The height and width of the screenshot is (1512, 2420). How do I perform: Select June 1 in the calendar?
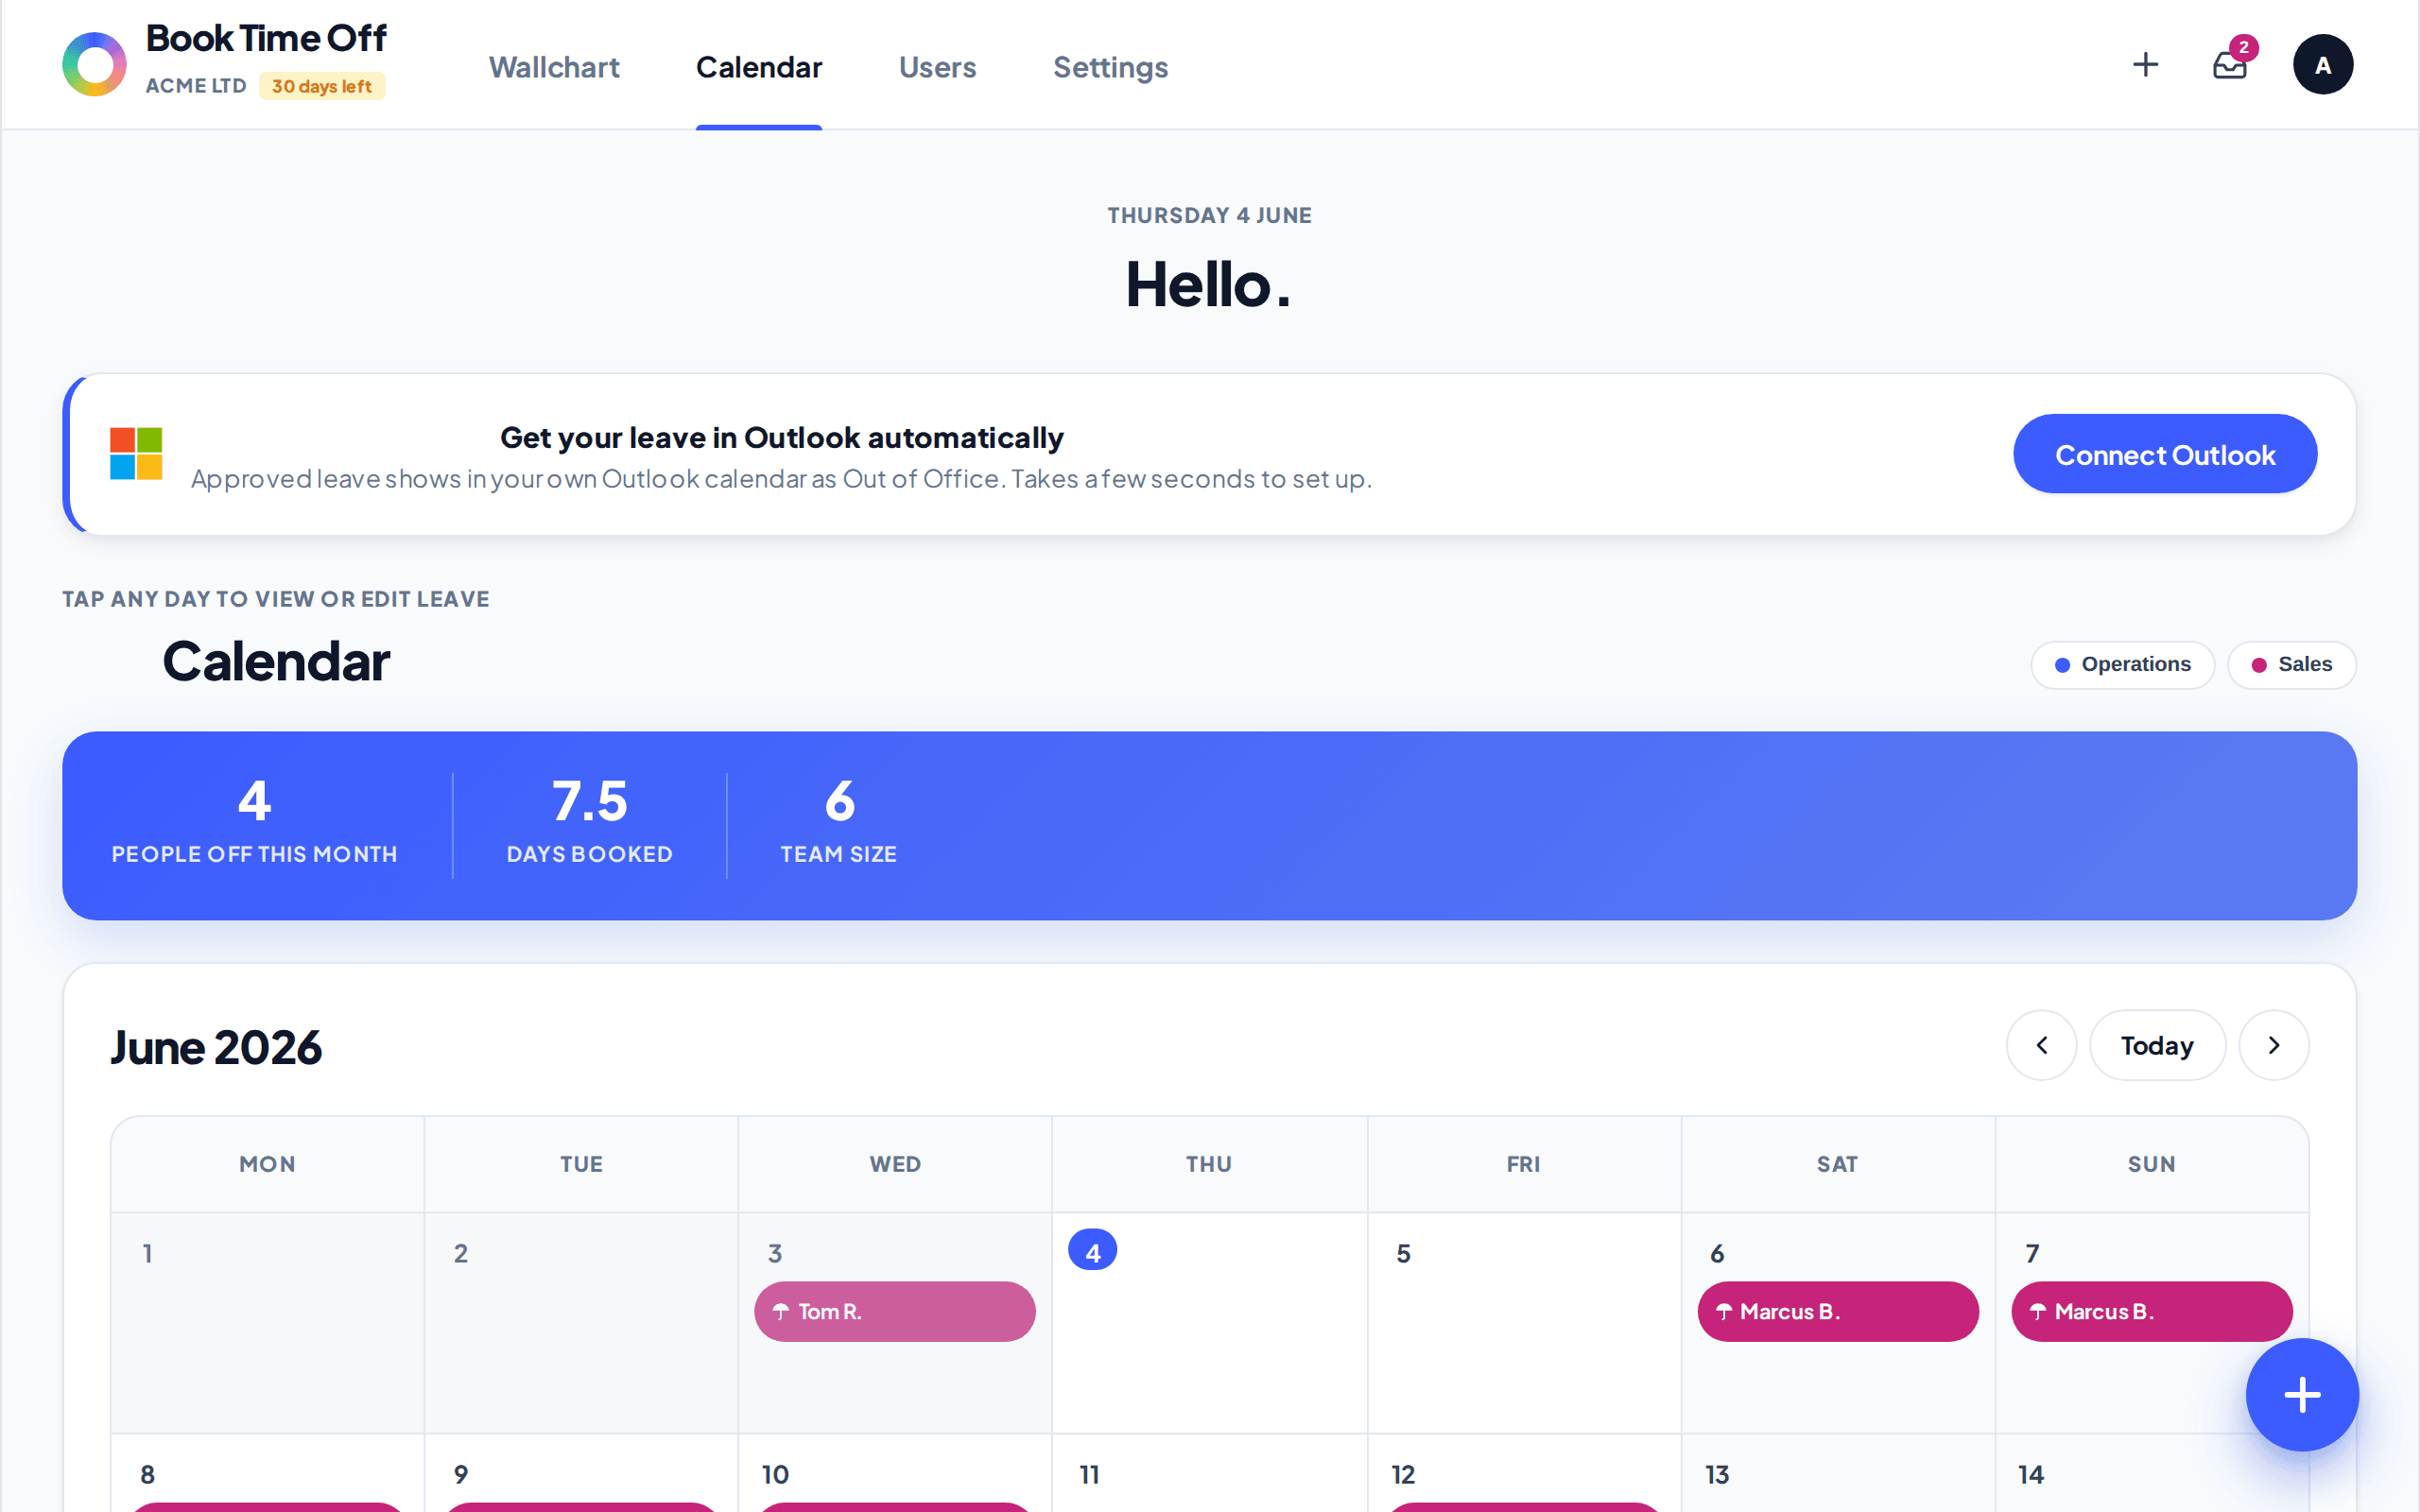[x=267, y=1322]
